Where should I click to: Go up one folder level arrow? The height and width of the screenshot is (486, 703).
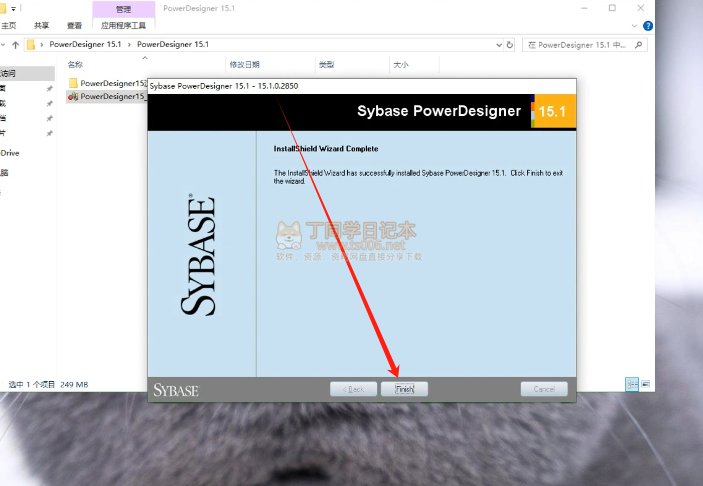point(16,45)
